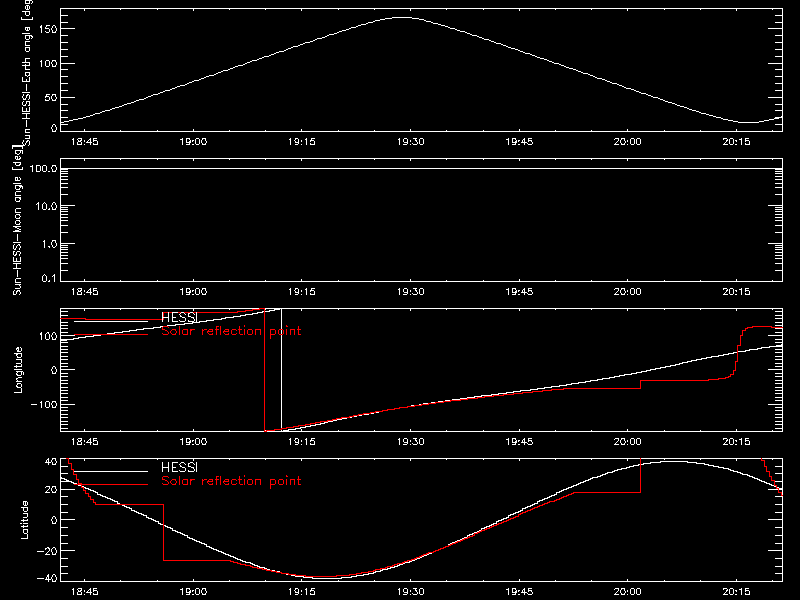Click the -20 tick on Latitude axis
The image size is (800, 600).
pyautogui.click(x=47, y=551)
